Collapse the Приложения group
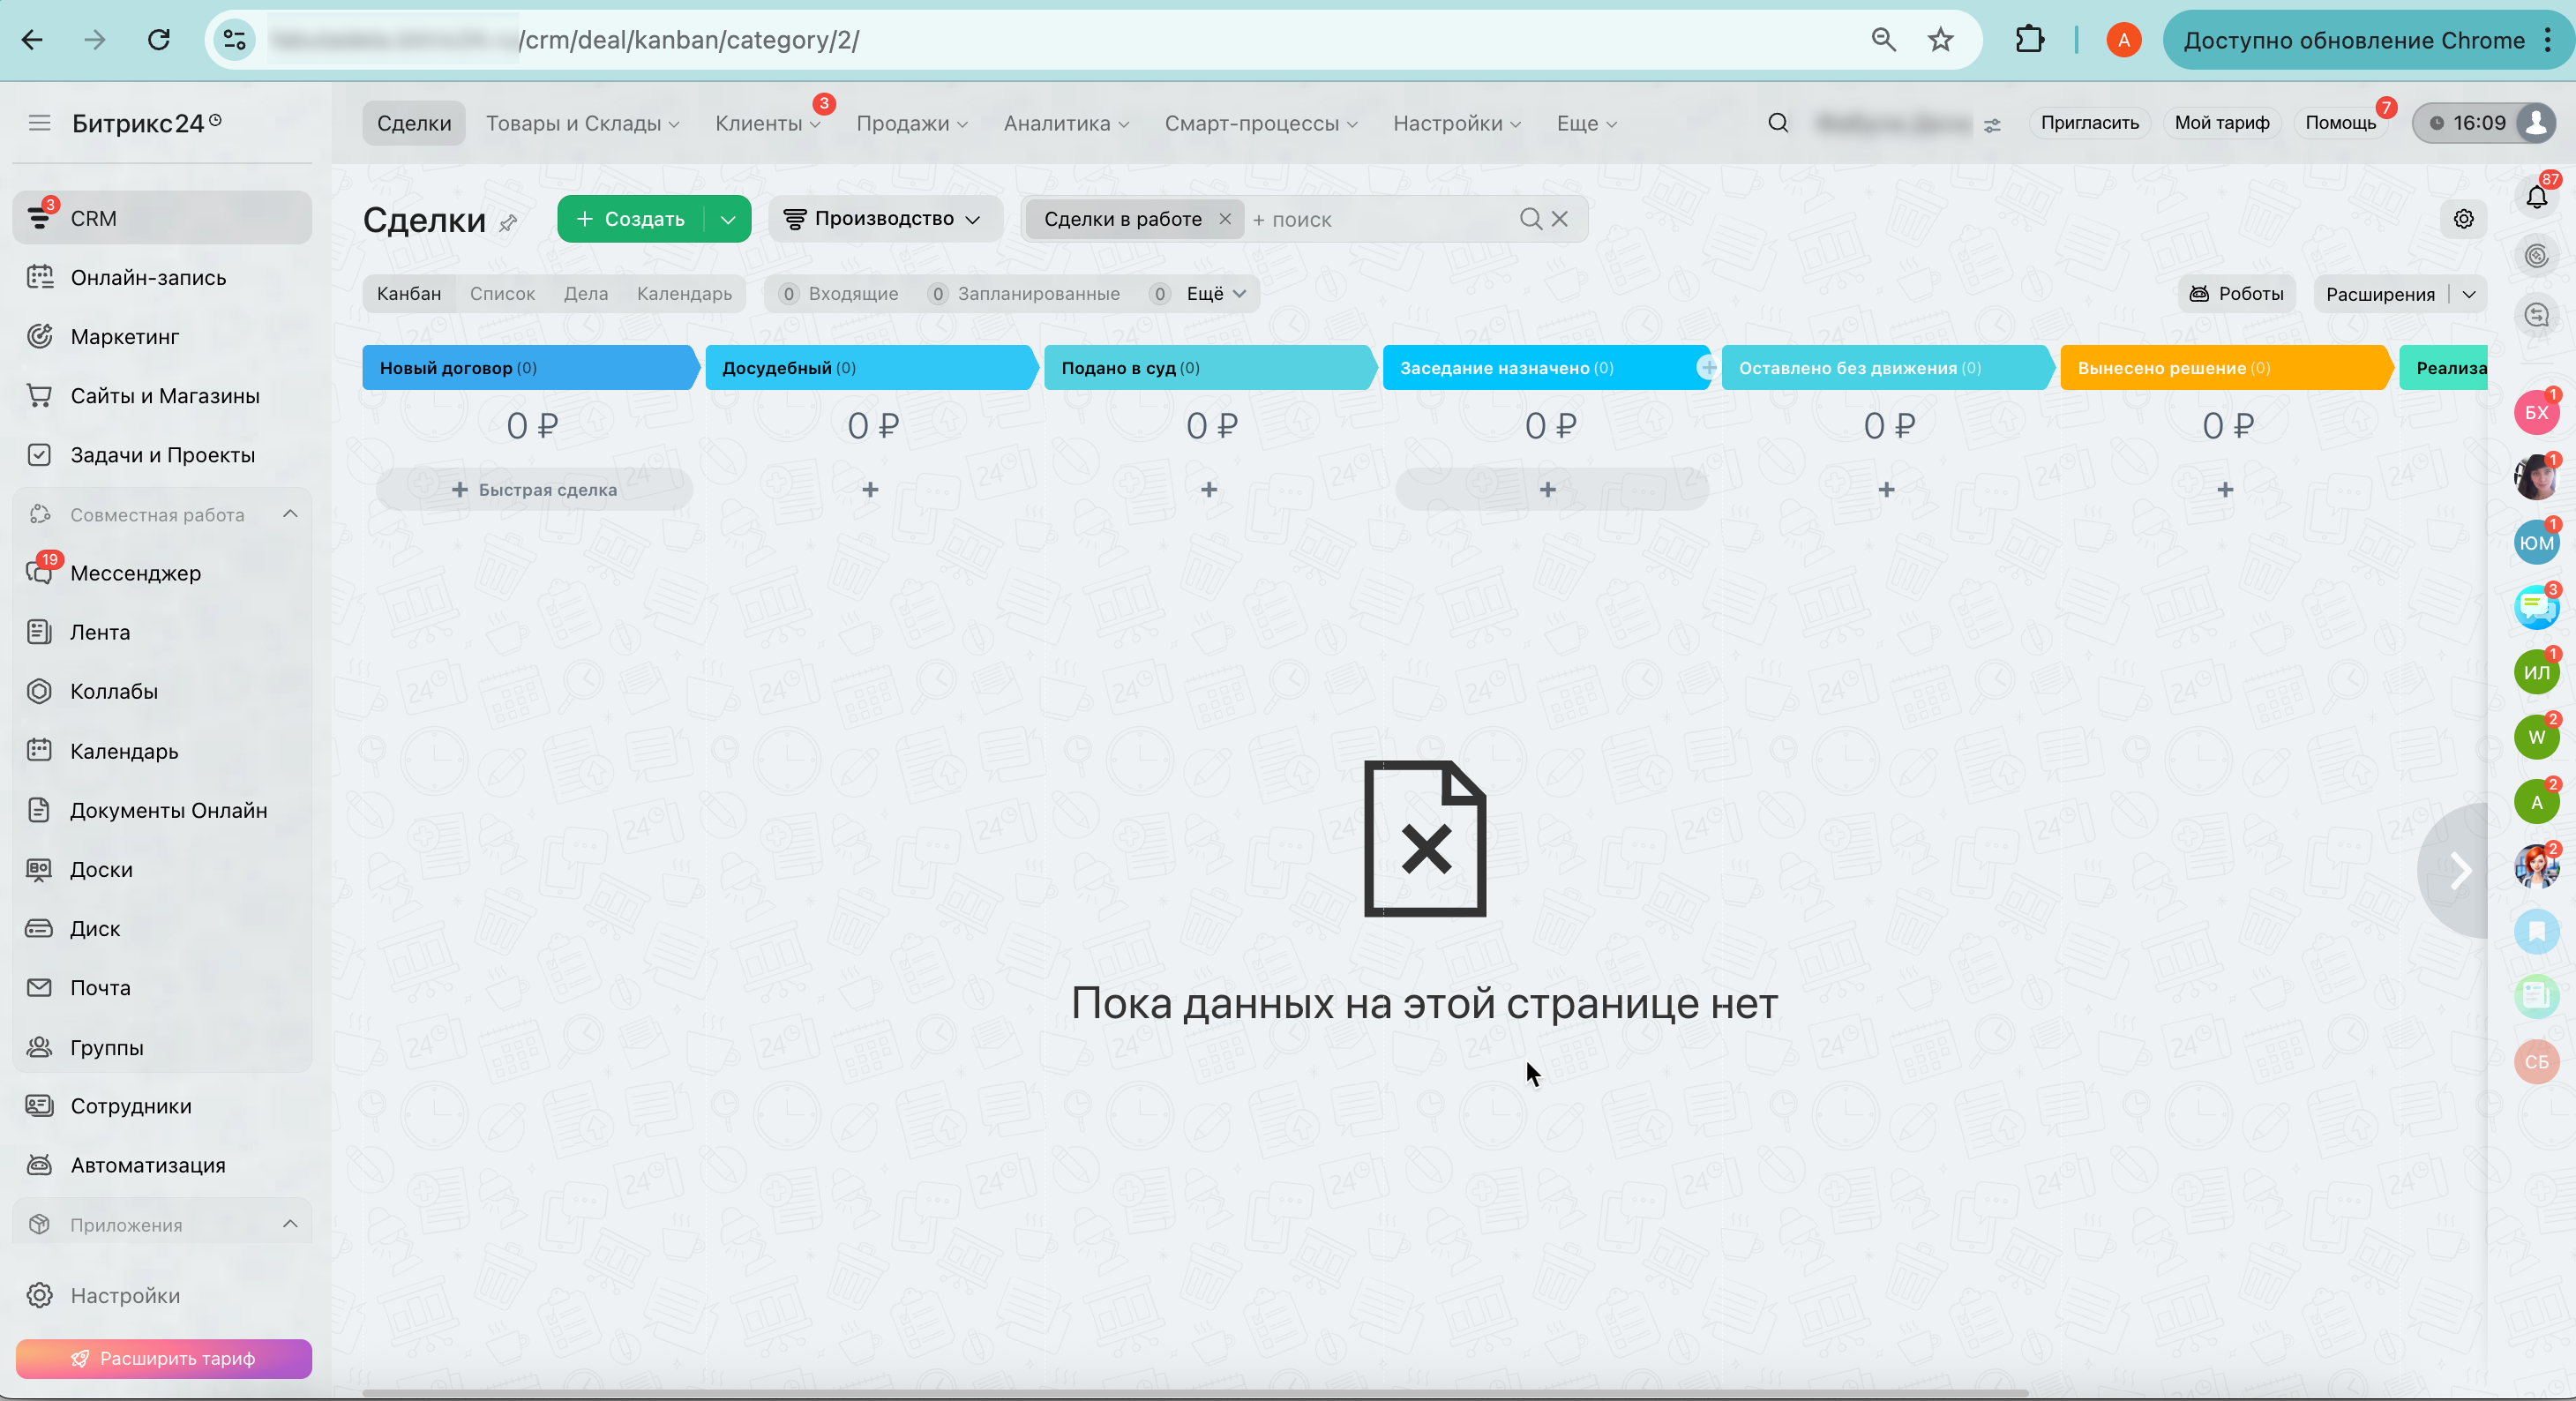The height and width of the screenshot is (1401, 2576). (290, 1224)
